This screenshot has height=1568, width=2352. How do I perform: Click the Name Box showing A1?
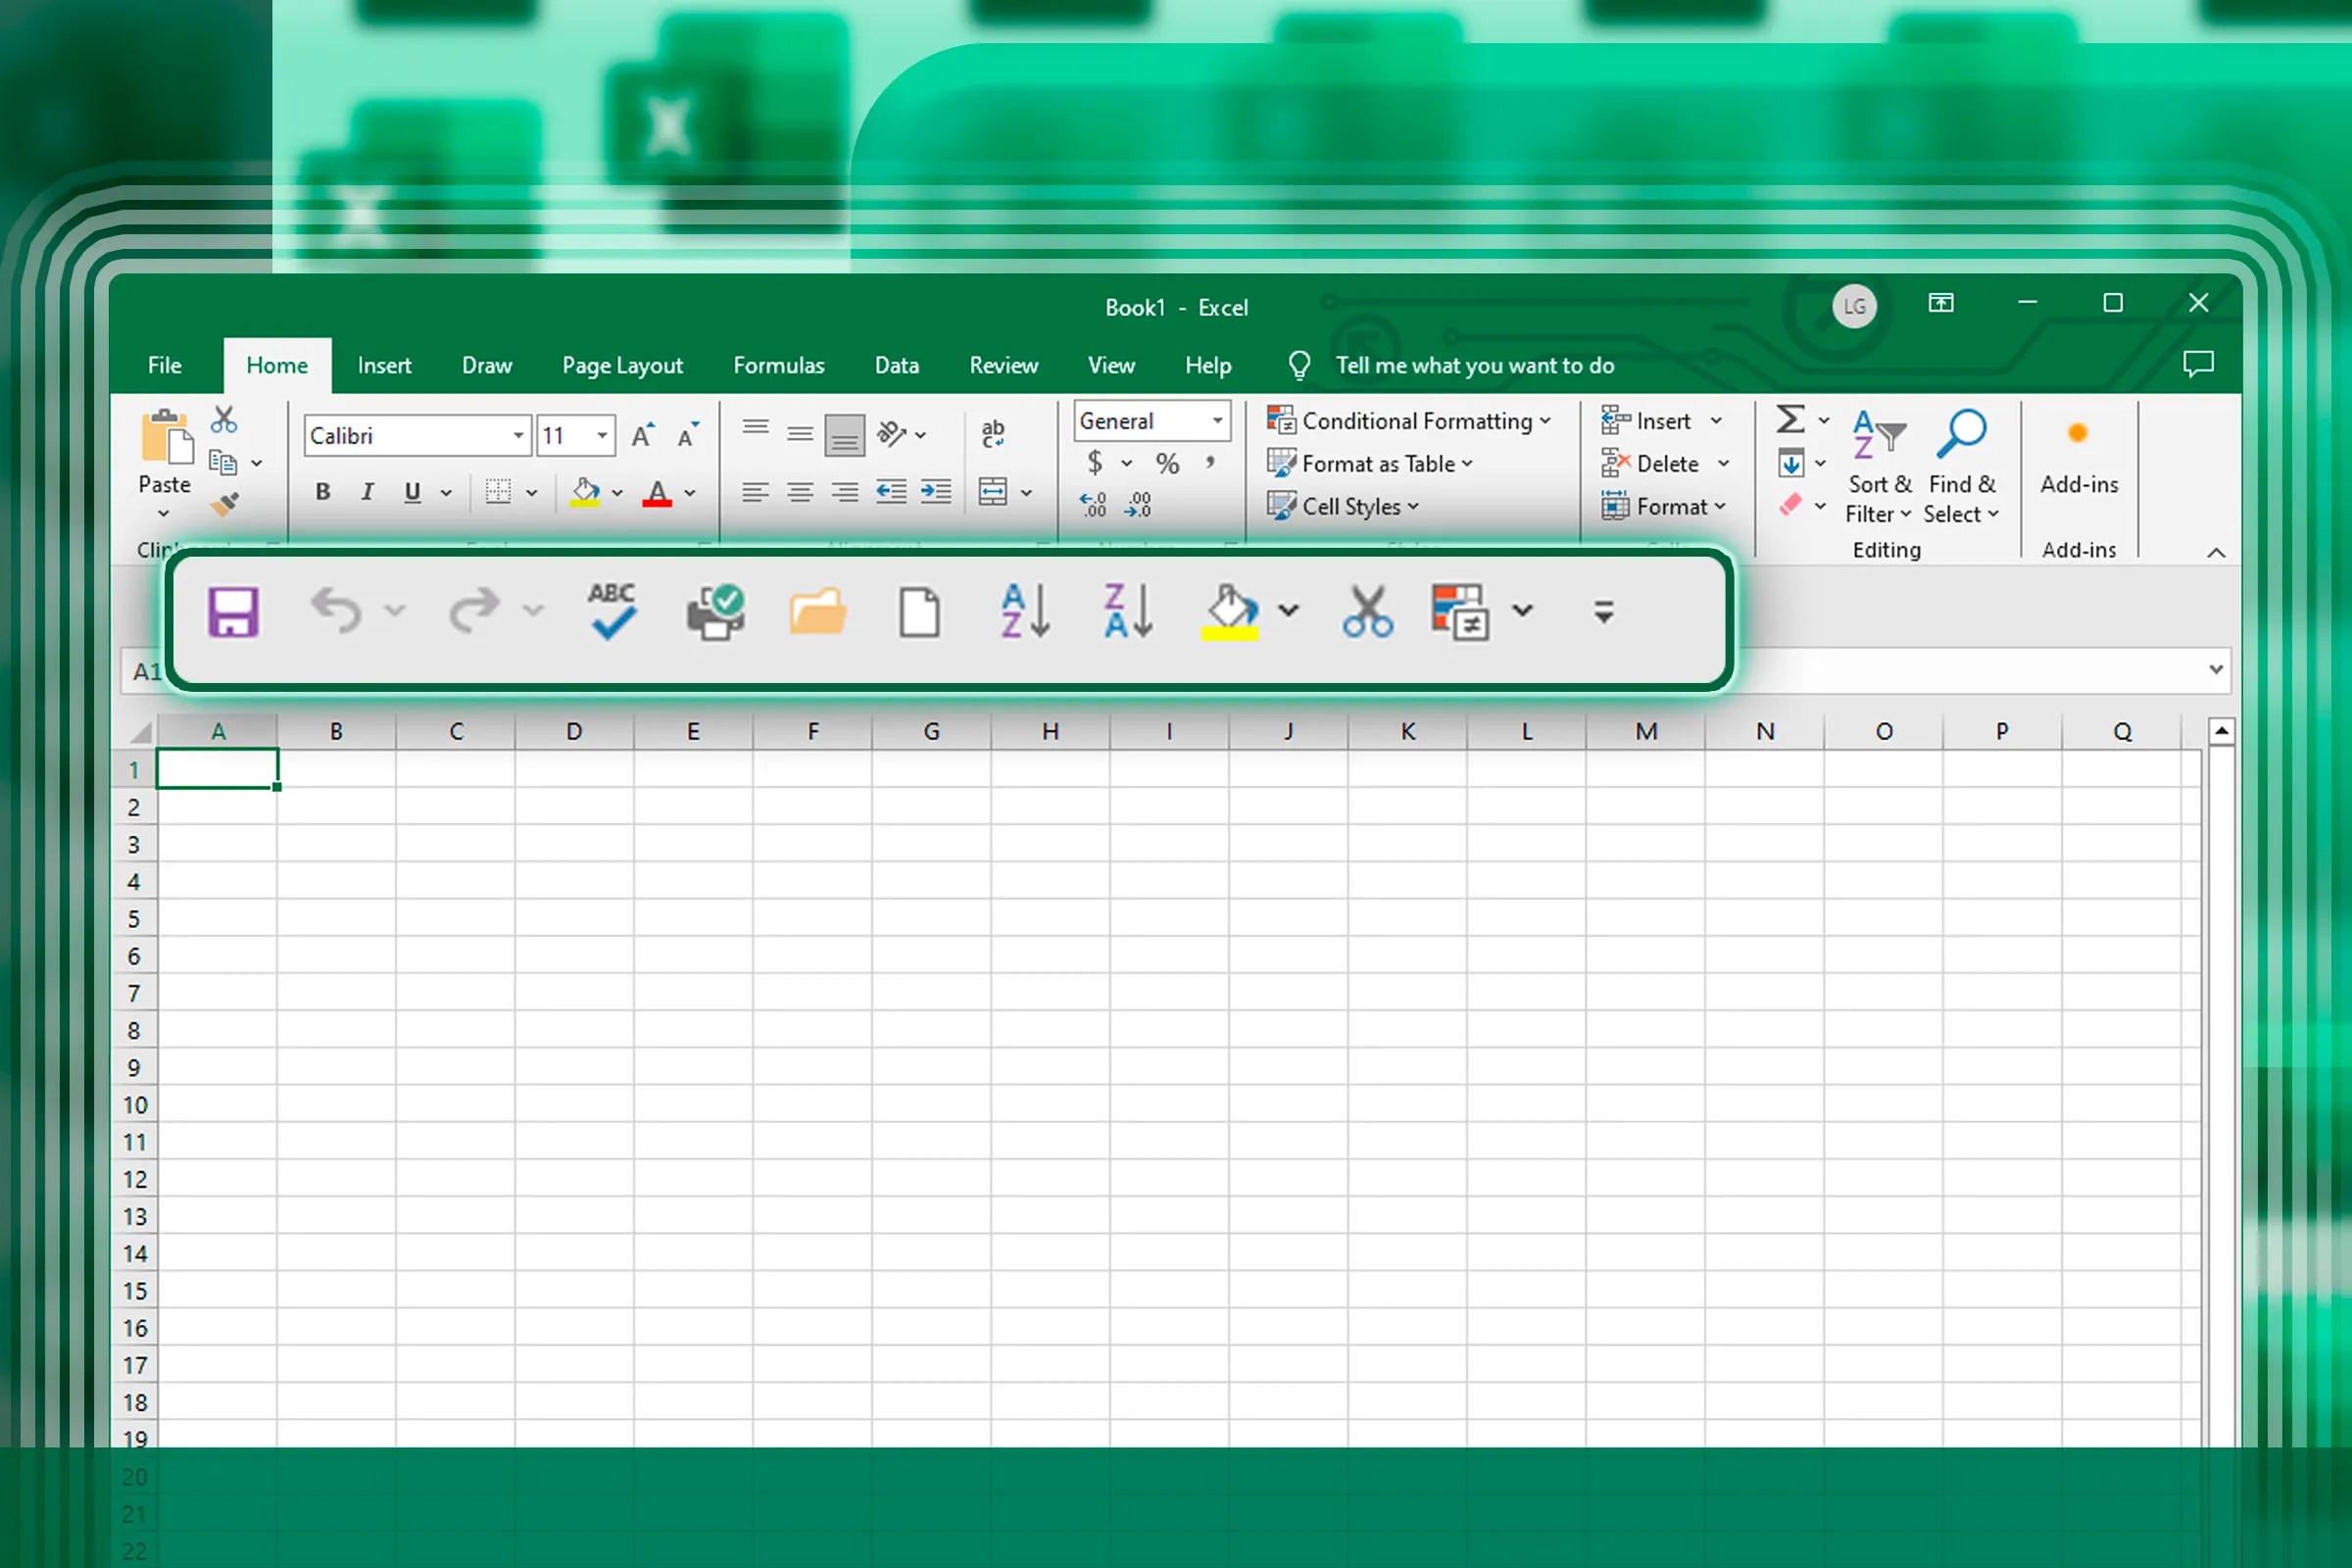click(x=148, y=671)
